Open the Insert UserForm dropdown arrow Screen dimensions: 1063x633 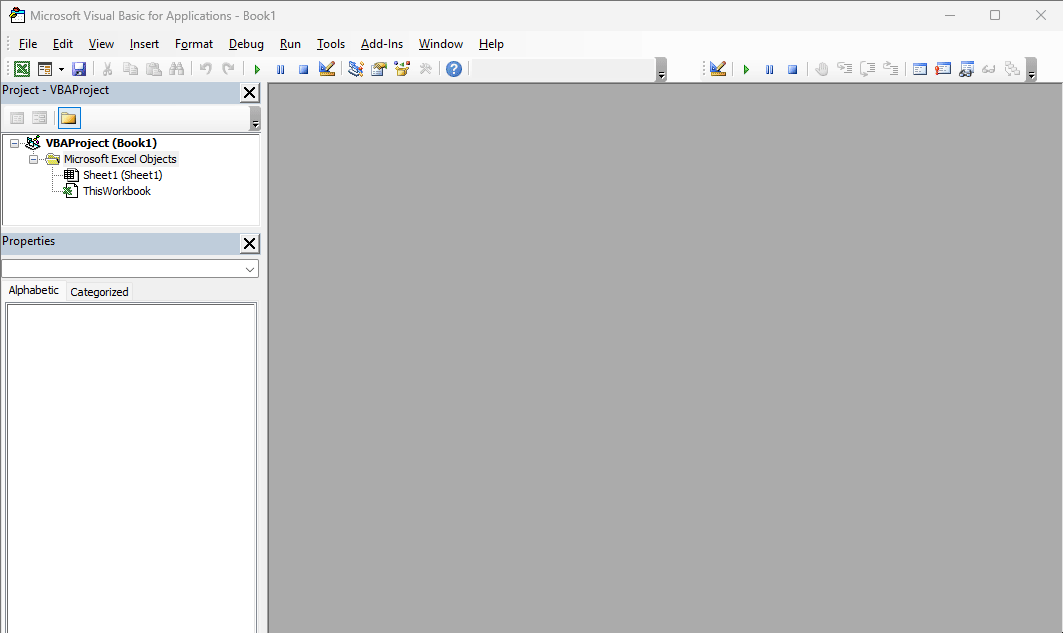61,69
